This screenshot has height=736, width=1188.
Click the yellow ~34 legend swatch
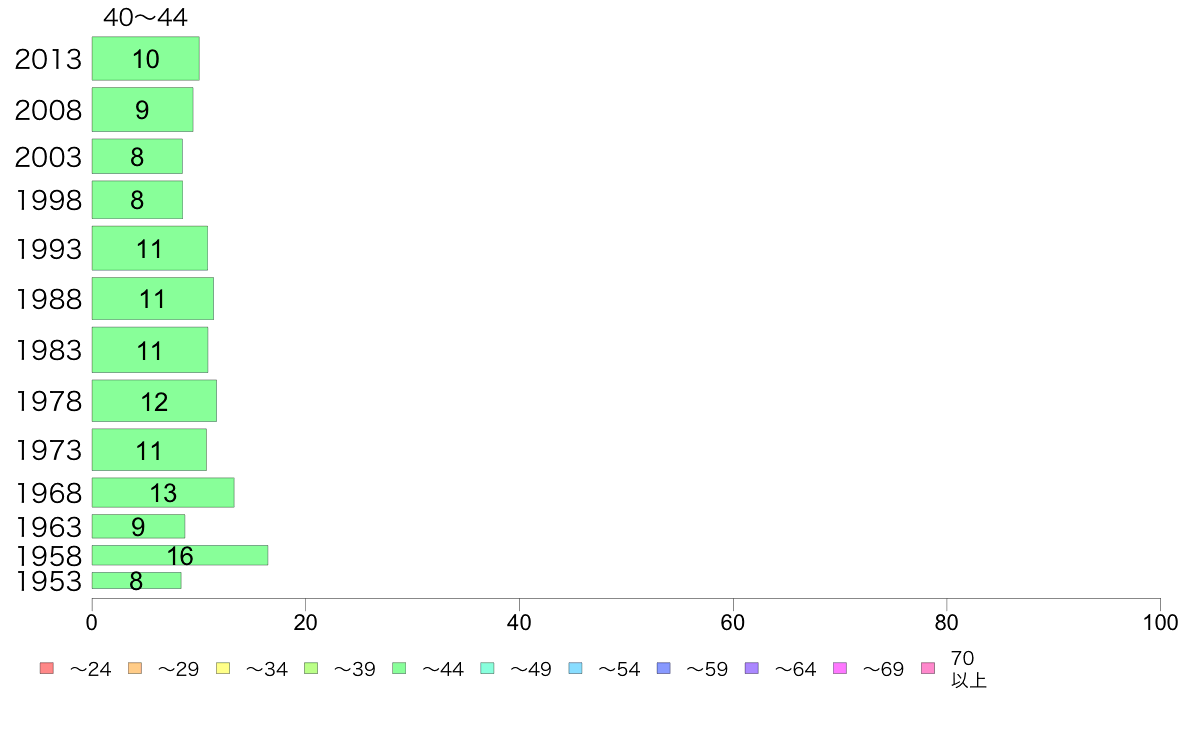[223, 668]
